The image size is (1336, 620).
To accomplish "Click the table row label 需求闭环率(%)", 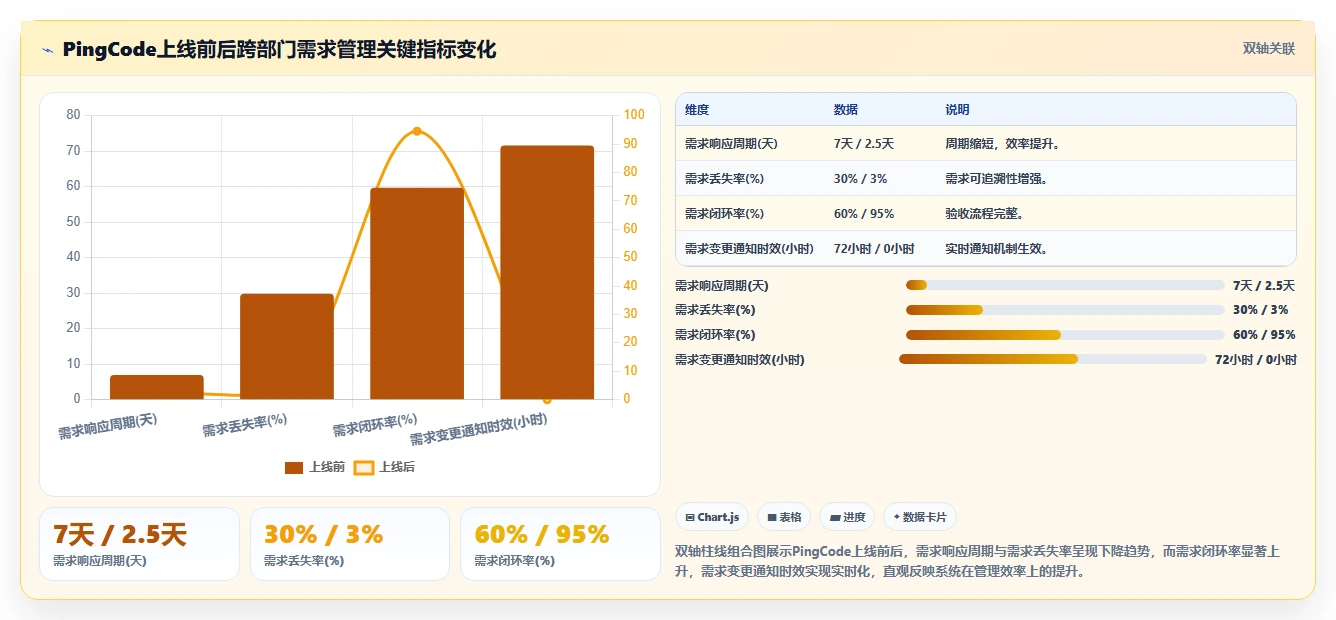I will [725, 214].
